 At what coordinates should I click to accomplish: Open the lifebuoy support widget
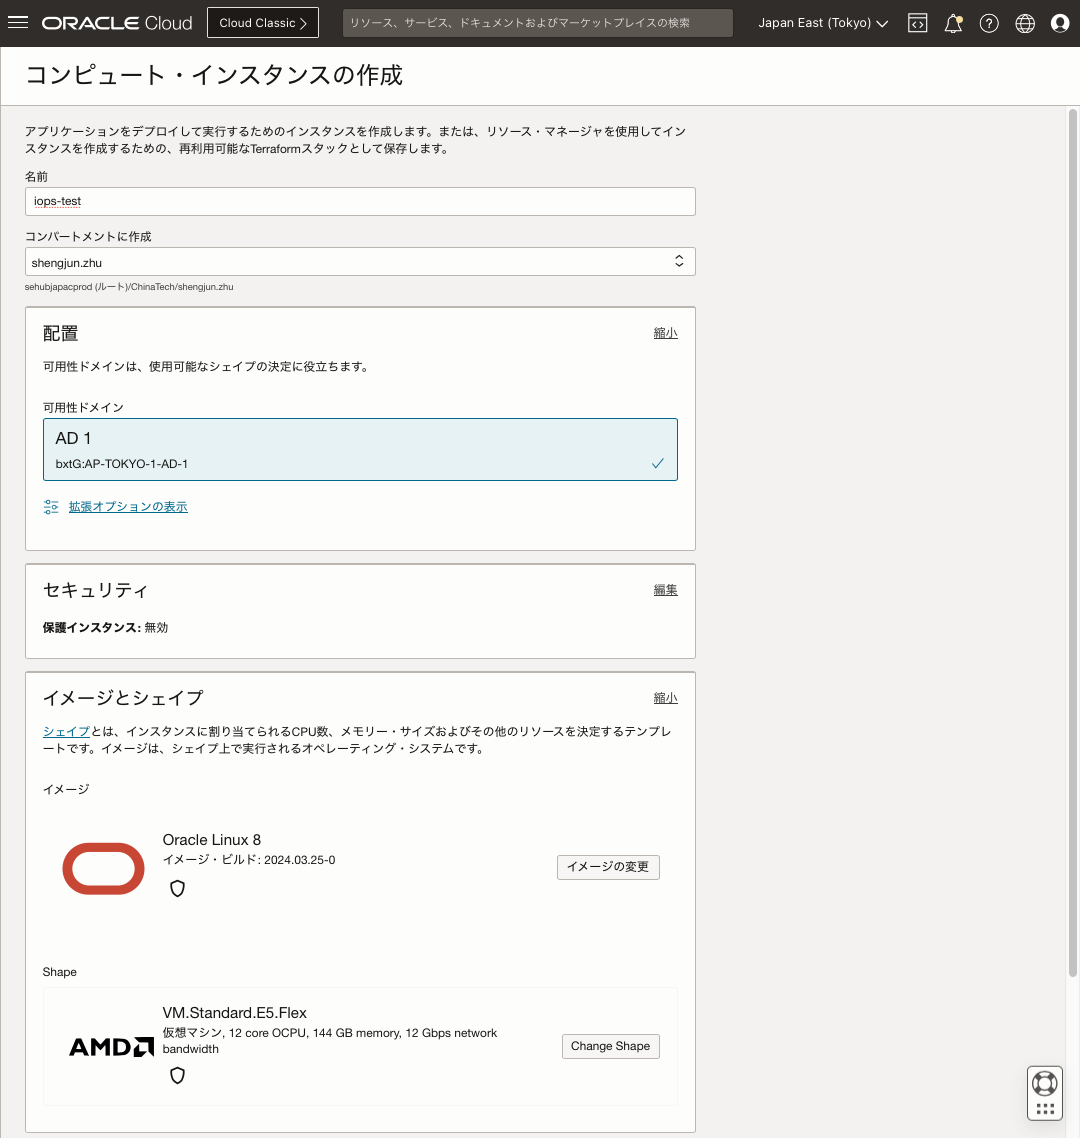pos(1045,1084)
